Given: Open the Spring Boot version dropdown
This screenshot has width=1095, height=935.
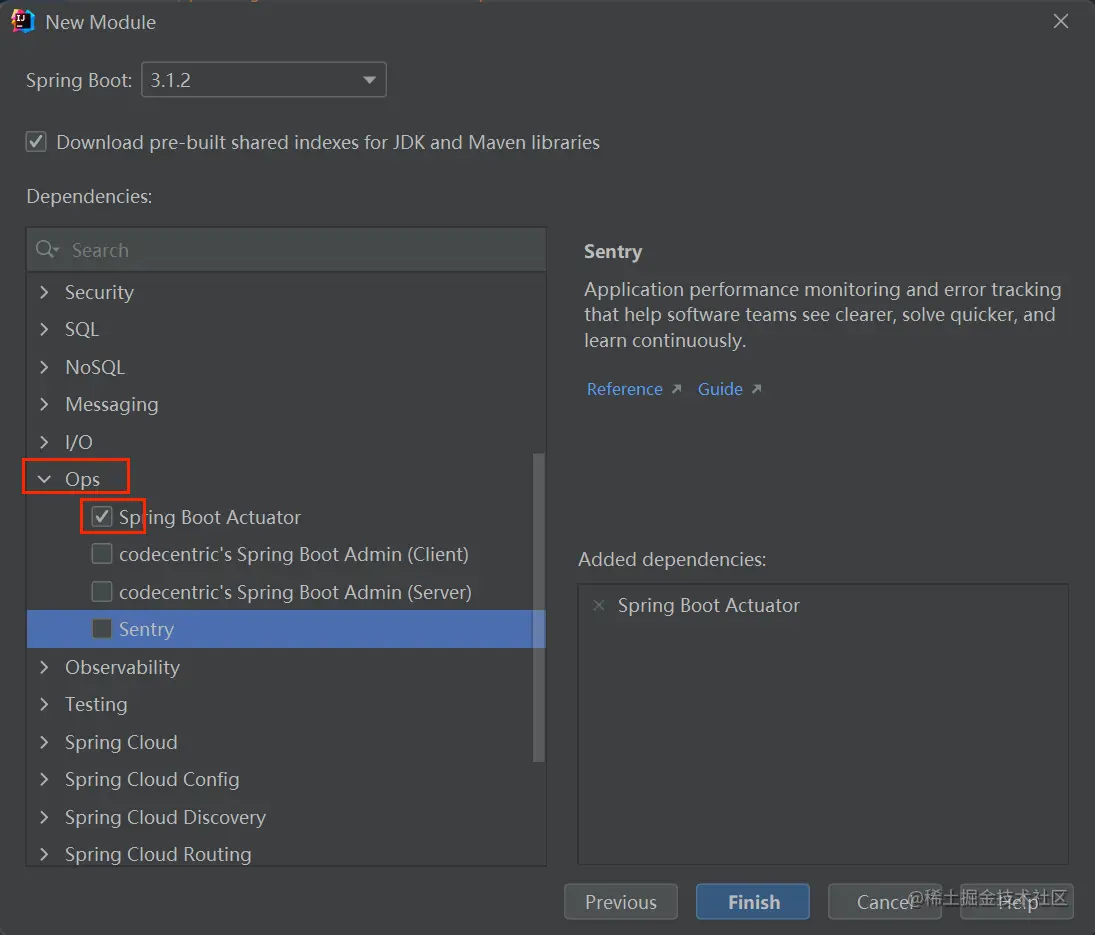Looking at the screenshot, I should (264, 80).
